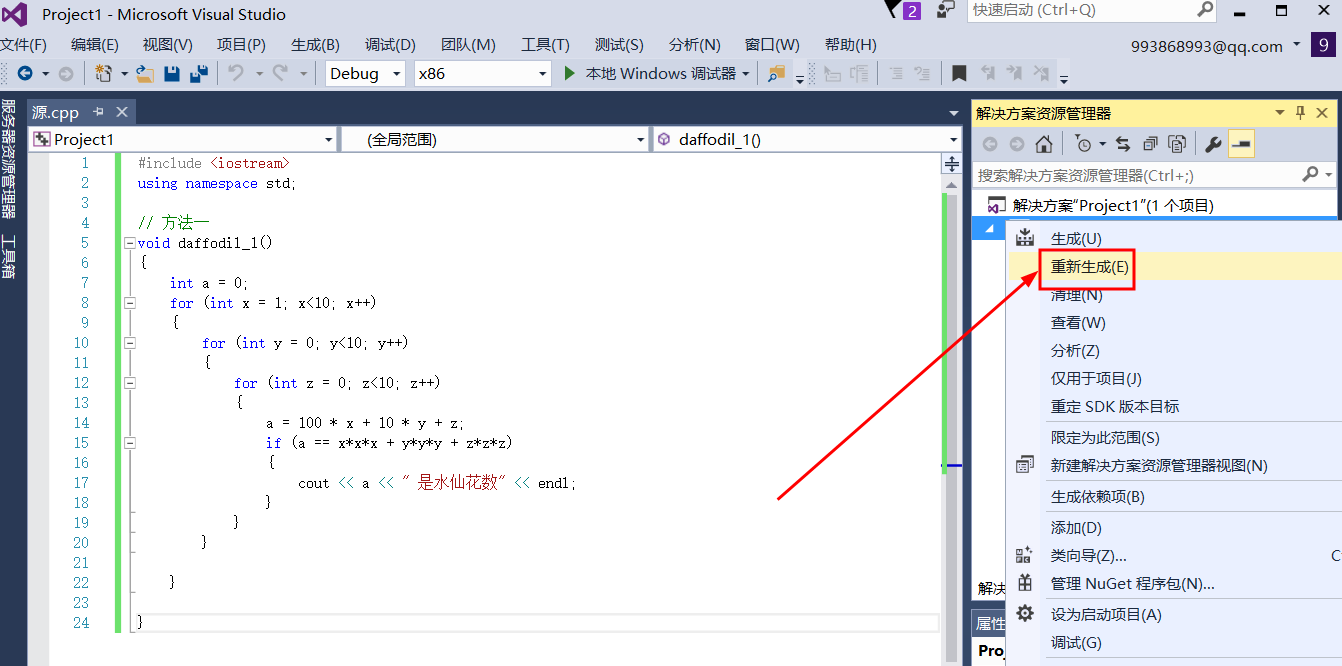Click the previous bookmark icon

click(988, 73)
